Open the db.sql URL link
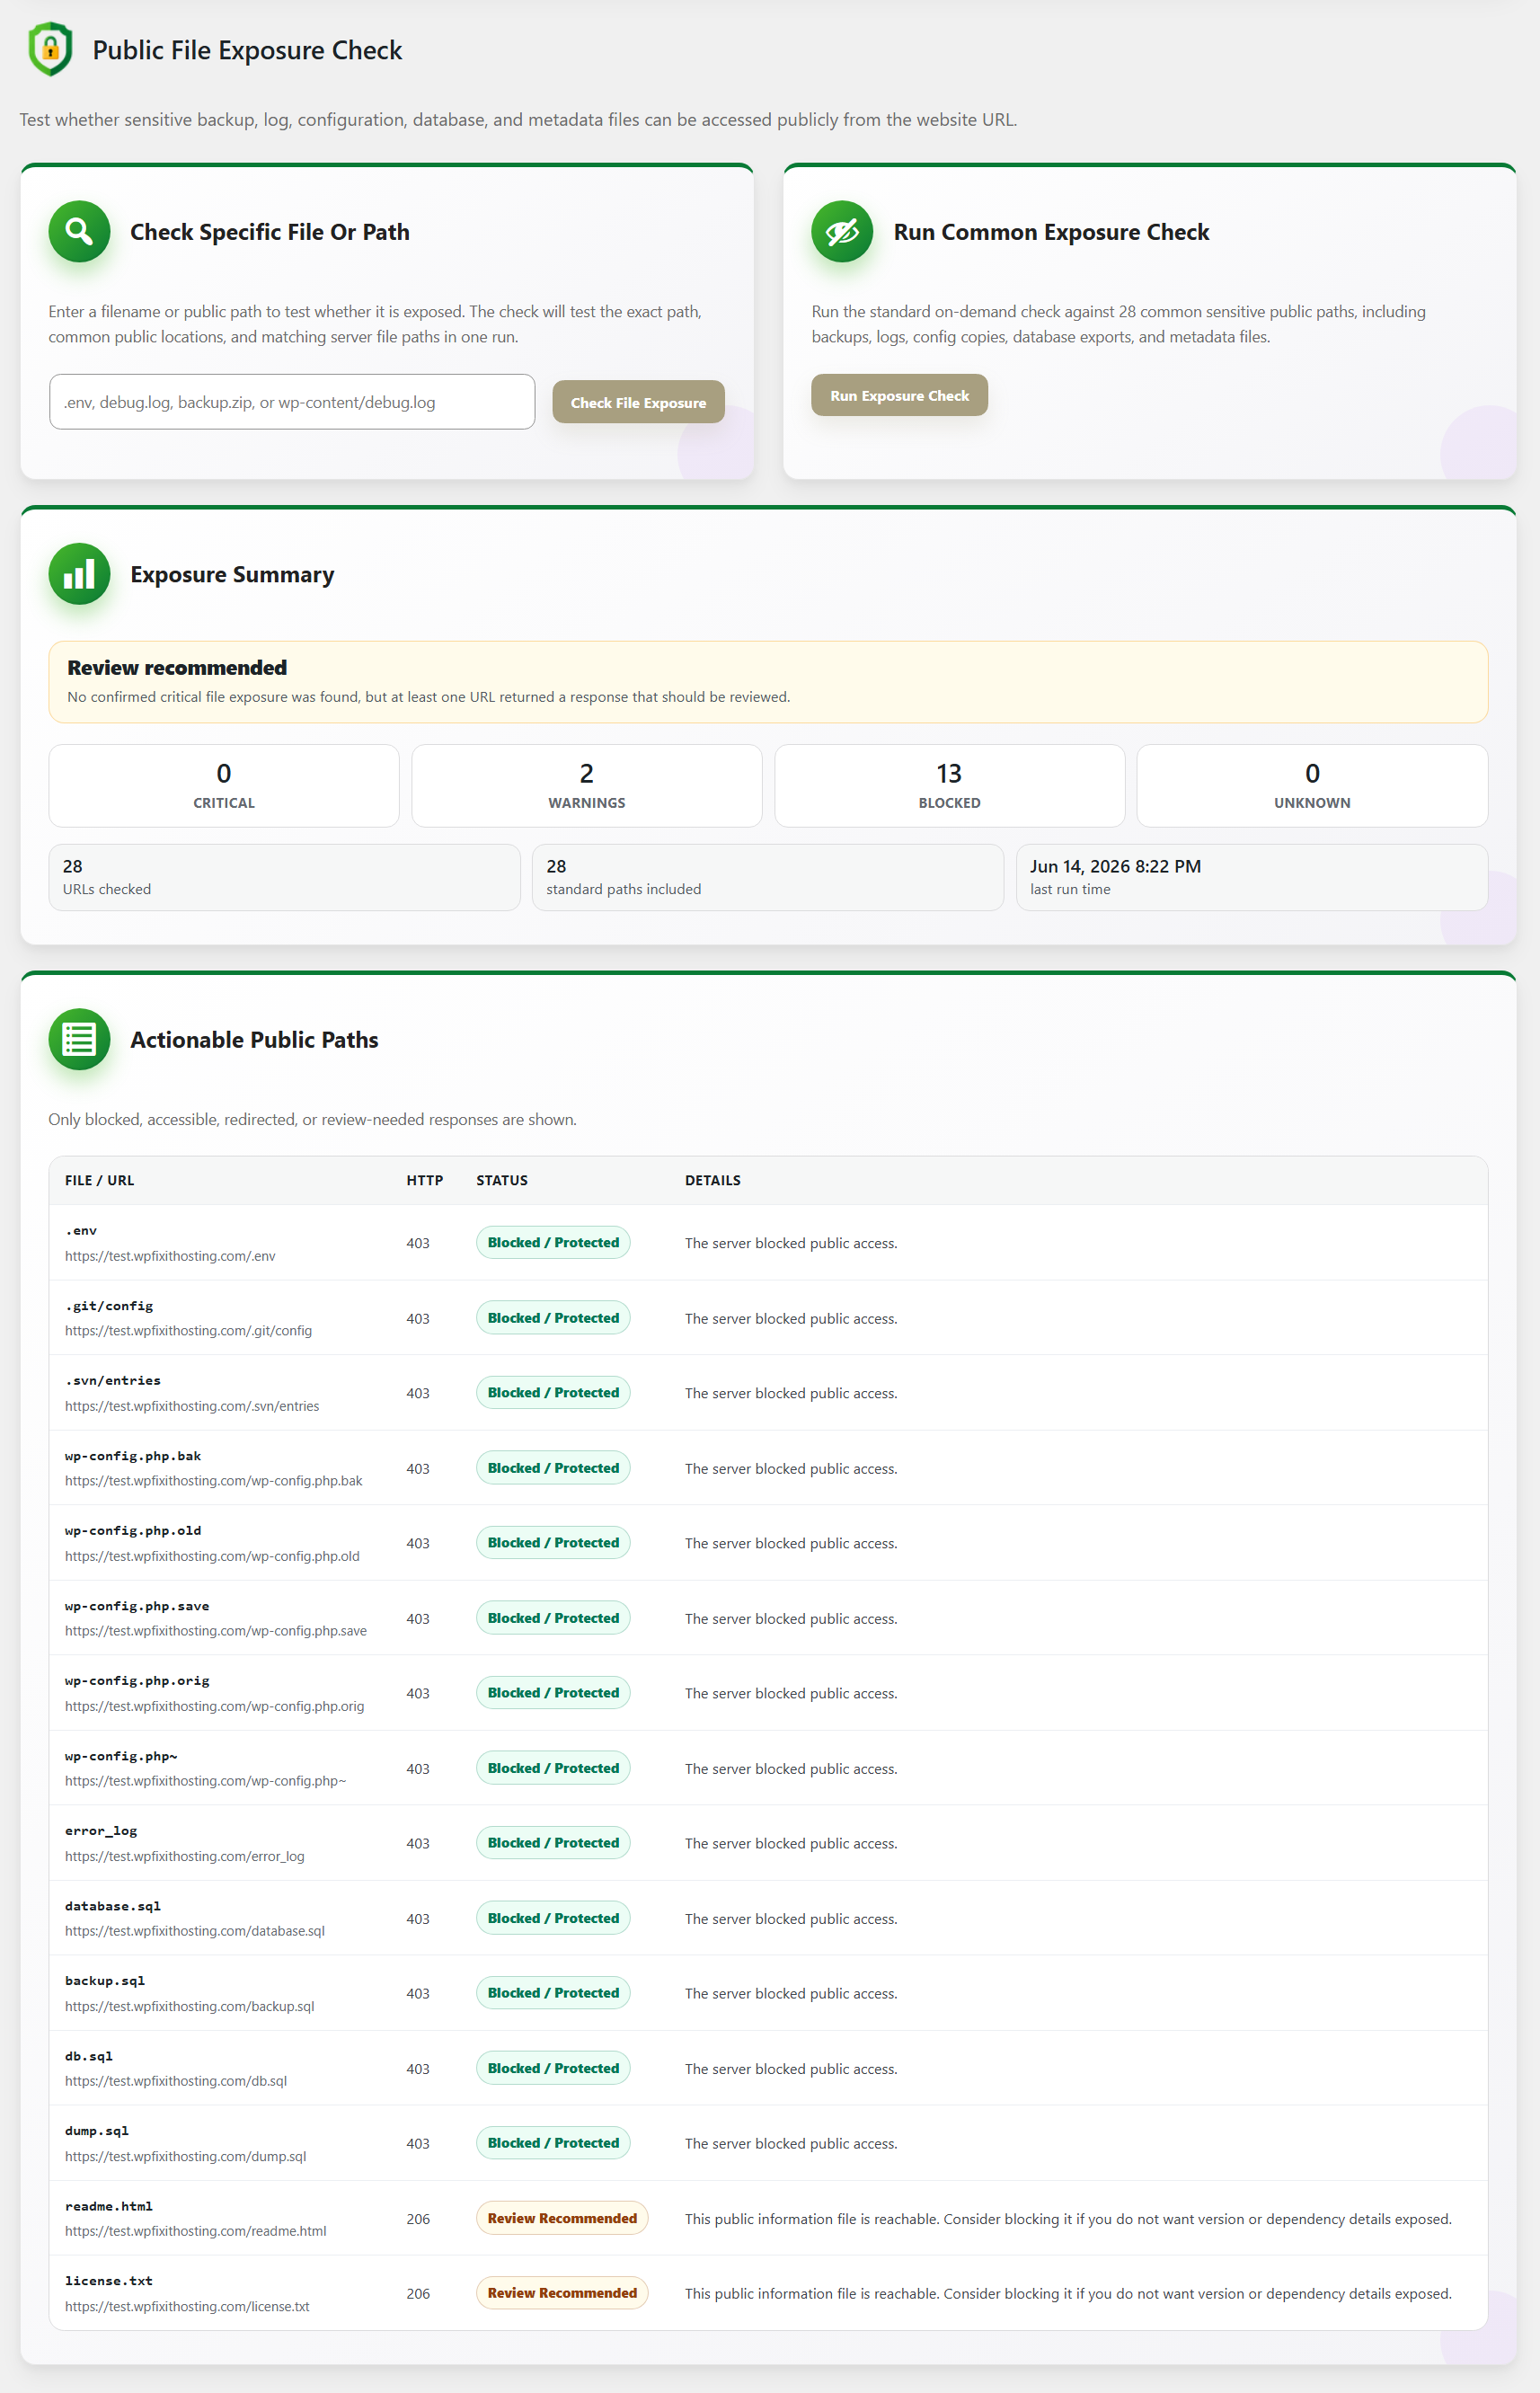 (176, 2081)
